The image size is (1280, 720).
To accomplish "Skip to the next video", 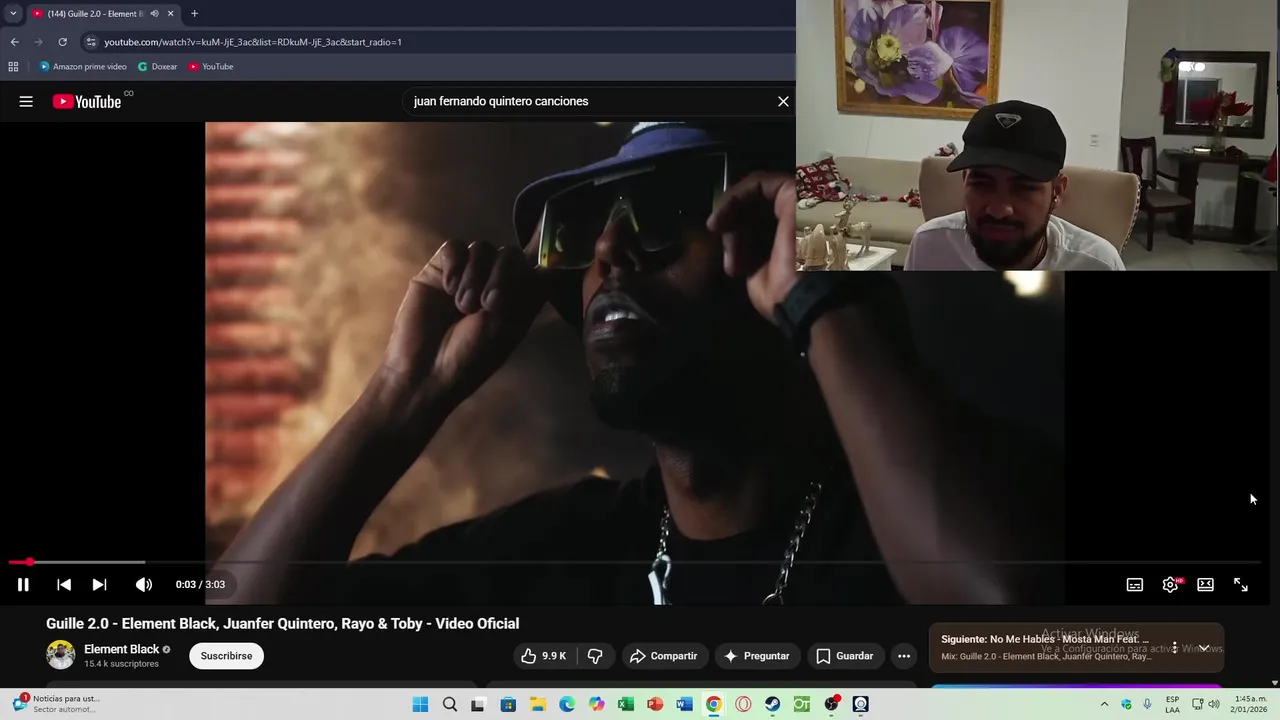I will coord(99,585).
